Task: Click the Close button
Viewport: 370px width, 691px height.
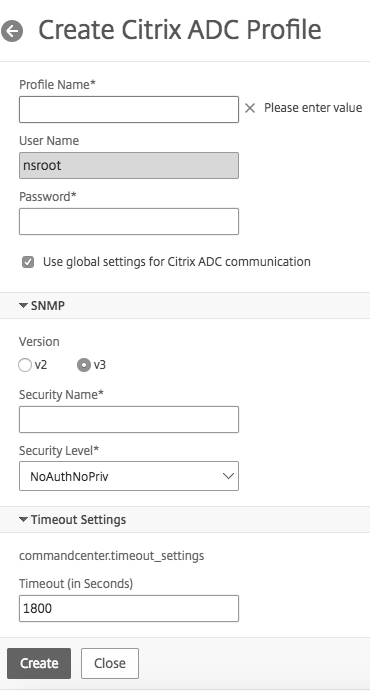Action: [x=110, y=663]
